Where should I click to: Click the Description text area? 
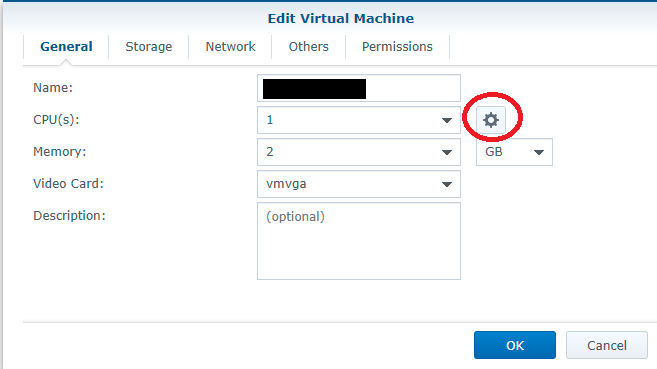click(359, 241)
